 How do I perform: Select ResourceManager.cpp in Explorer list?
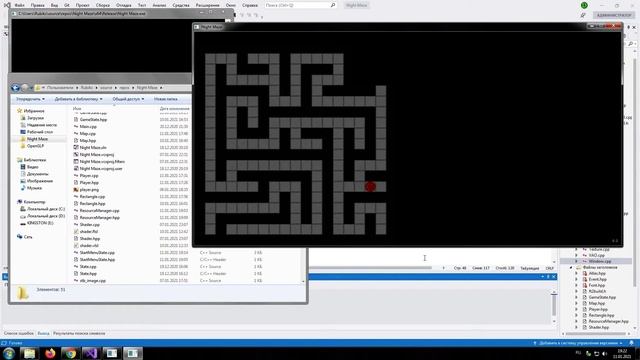(99, 211)
